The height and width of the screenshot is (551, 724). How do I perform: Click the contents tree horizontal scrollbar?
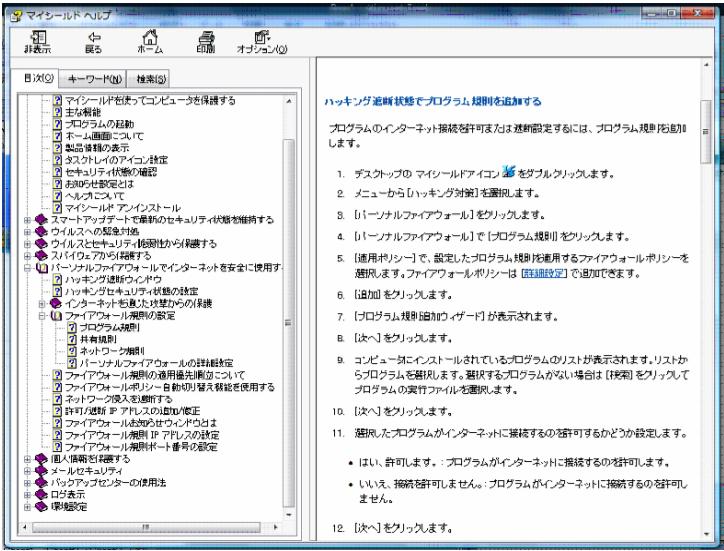150,524
